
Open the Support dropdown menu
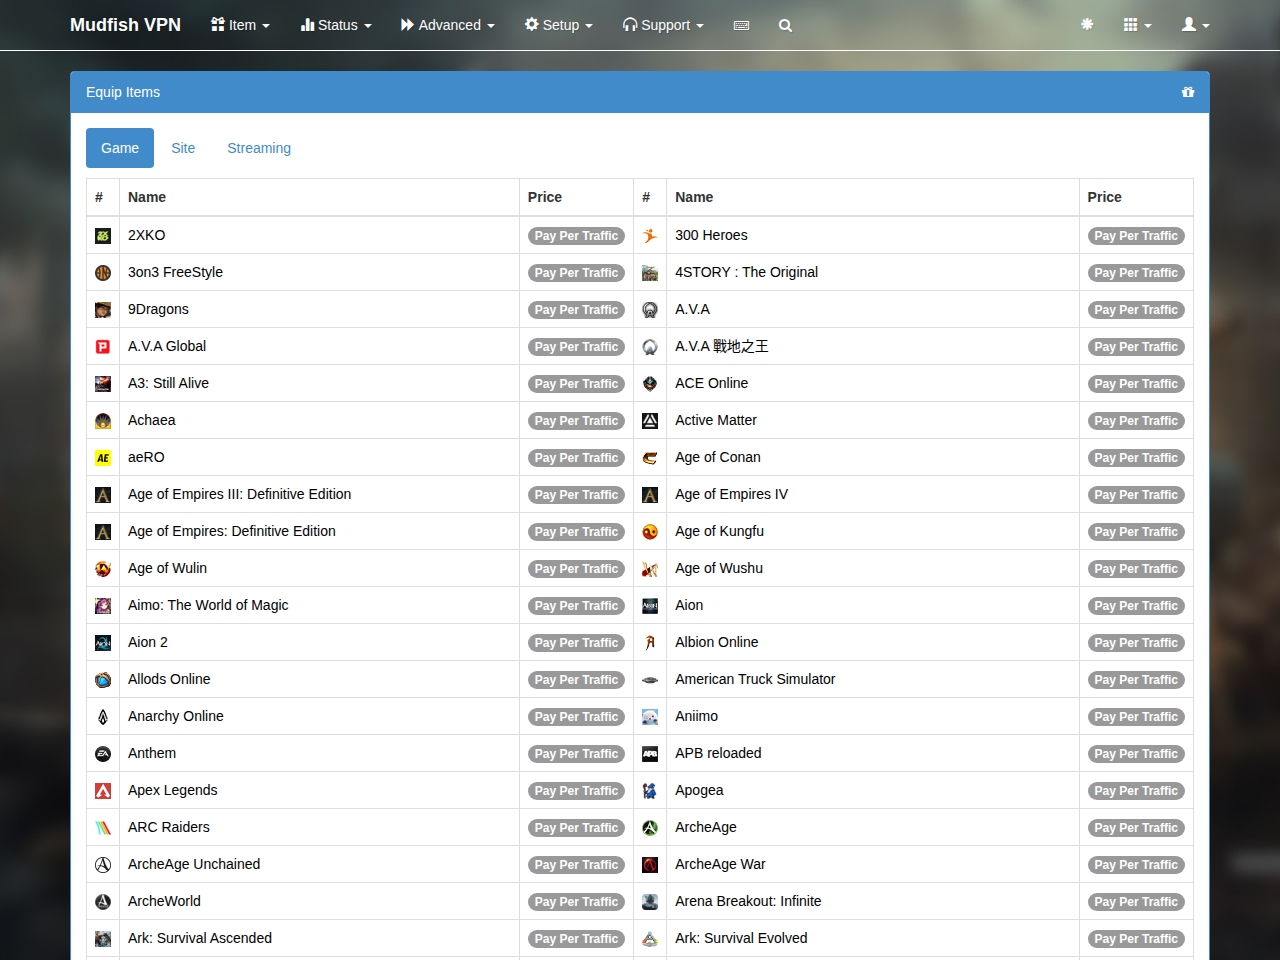pos(663,25)
